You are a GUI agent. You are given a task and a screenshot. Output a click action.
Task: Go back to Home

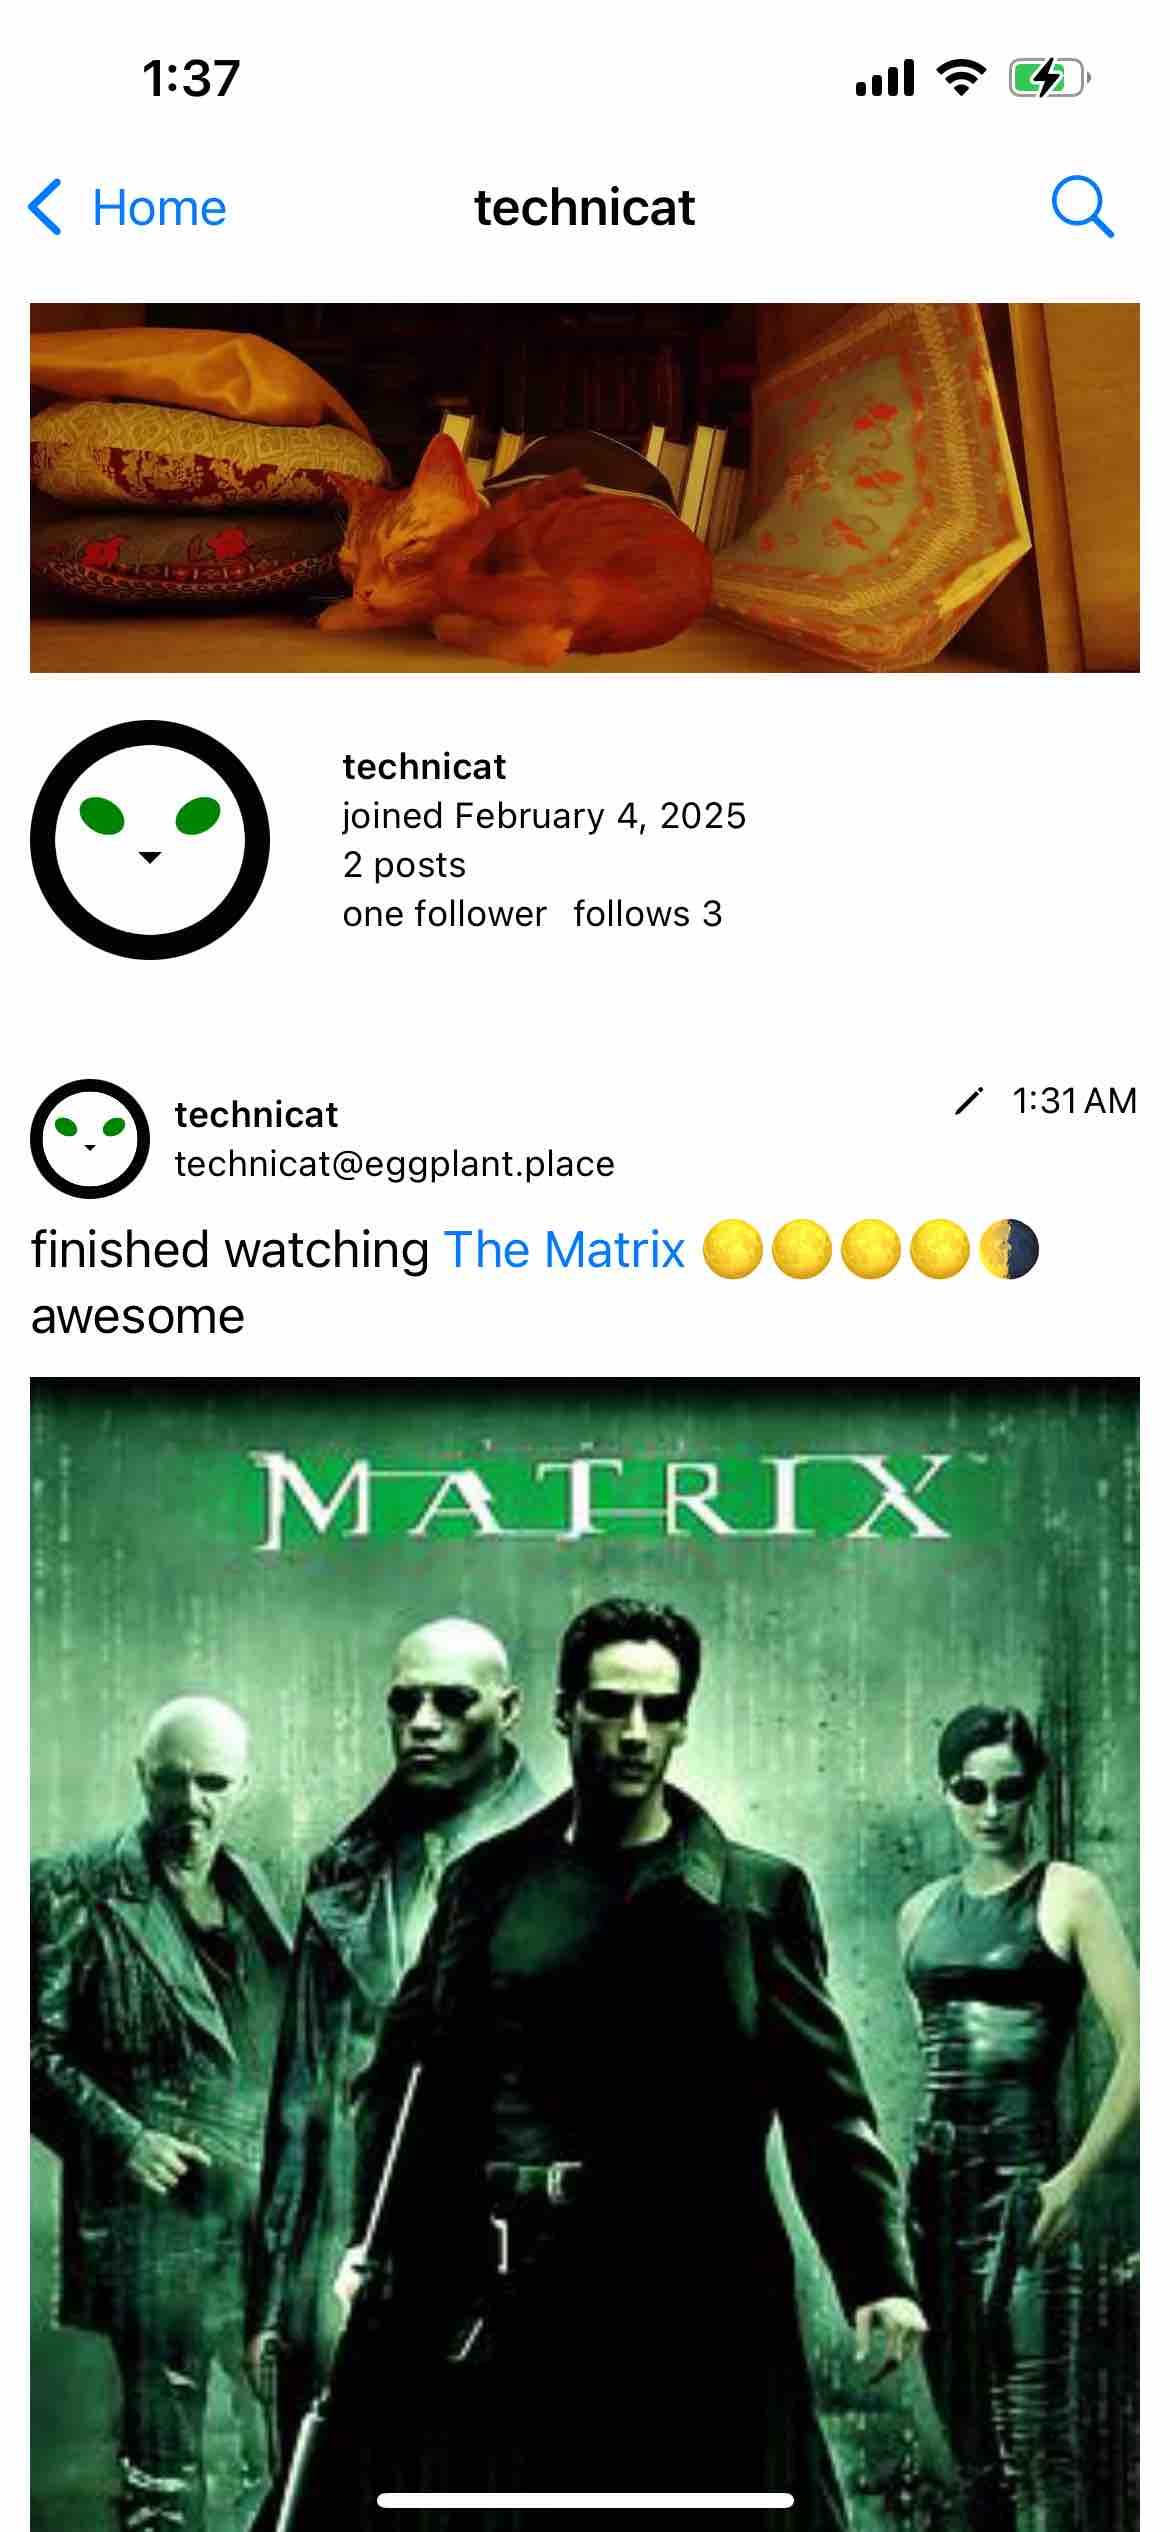coord(159,208)
